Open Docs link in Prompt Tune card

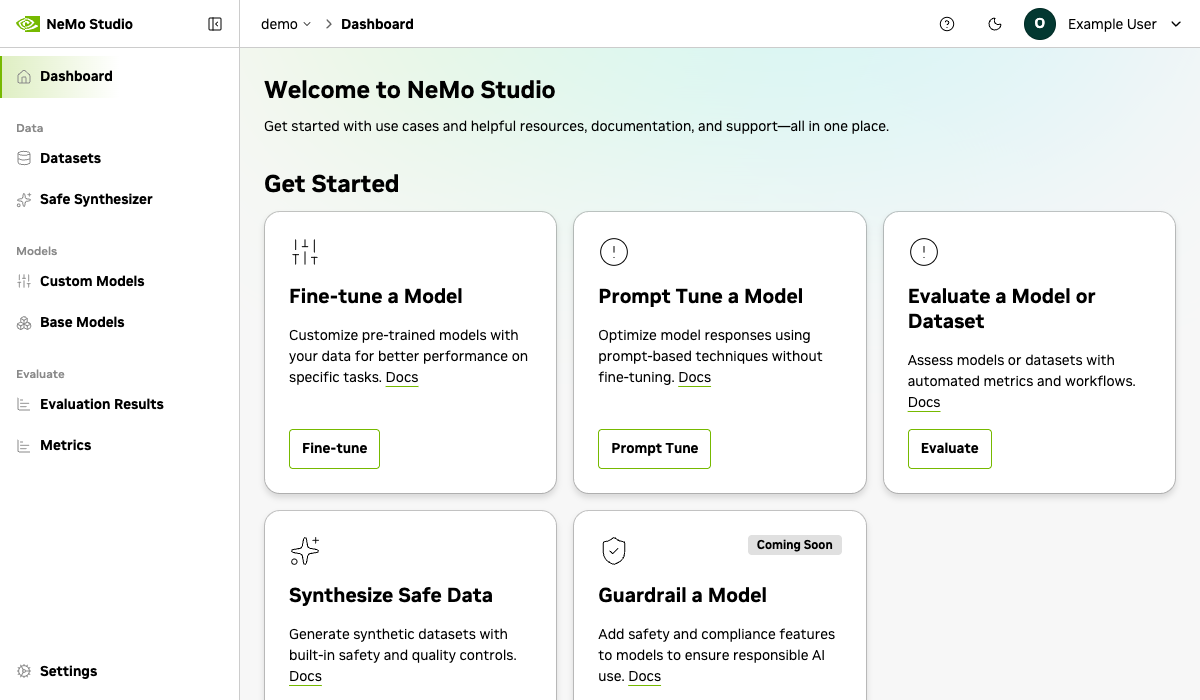(x=694, y=377)
